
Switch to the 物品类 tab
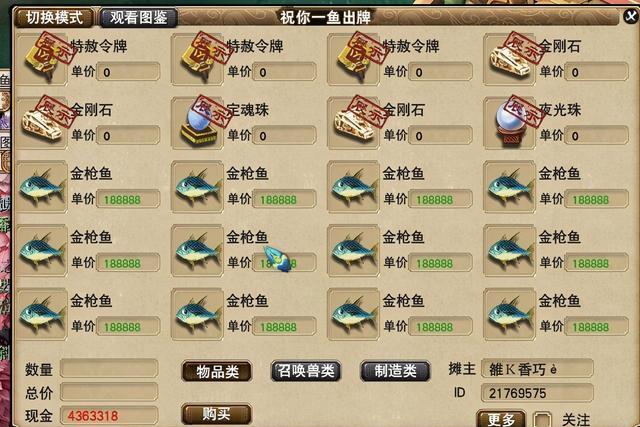[x=217, y=372]
